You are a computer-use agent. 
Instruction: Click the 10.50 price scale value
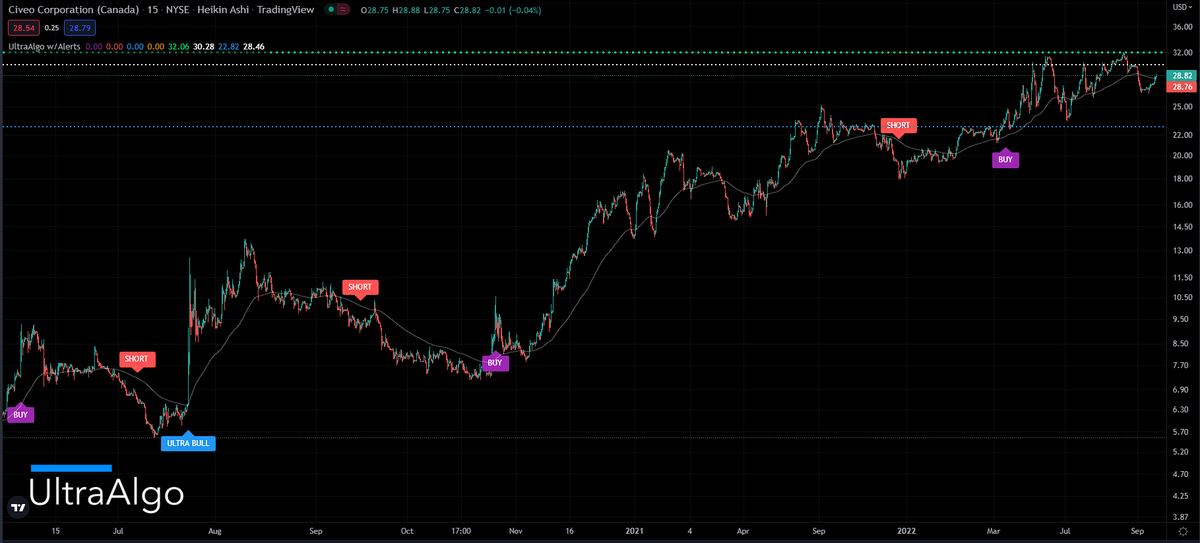tap(1182, 298)
